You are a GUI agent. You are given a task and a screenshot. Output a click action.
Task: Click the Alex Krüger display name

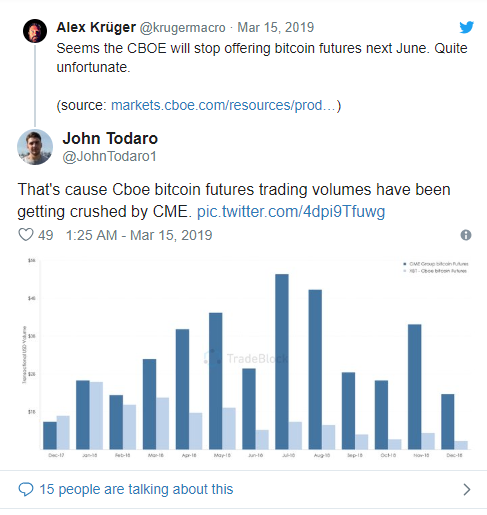[96, 27]
